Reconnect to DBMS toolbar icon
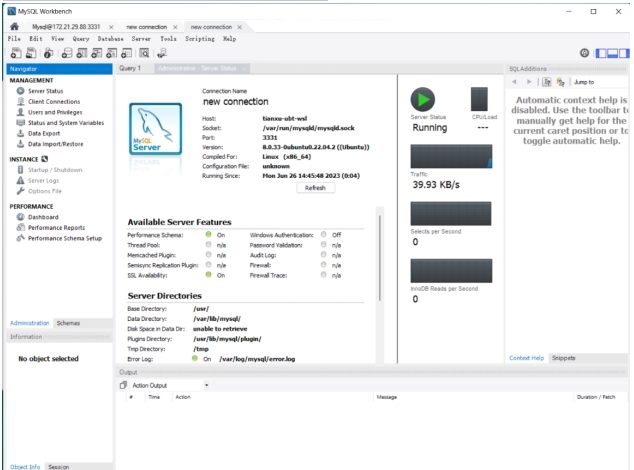634x470 pixels. coord(162,53)
